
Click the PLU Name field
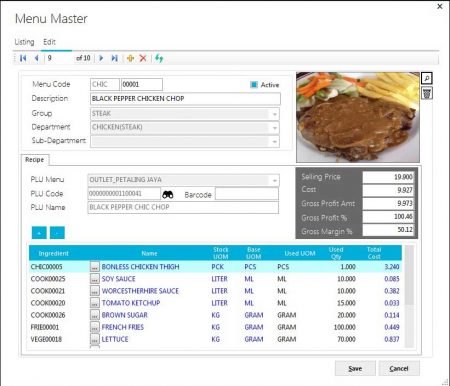(183, 207)
